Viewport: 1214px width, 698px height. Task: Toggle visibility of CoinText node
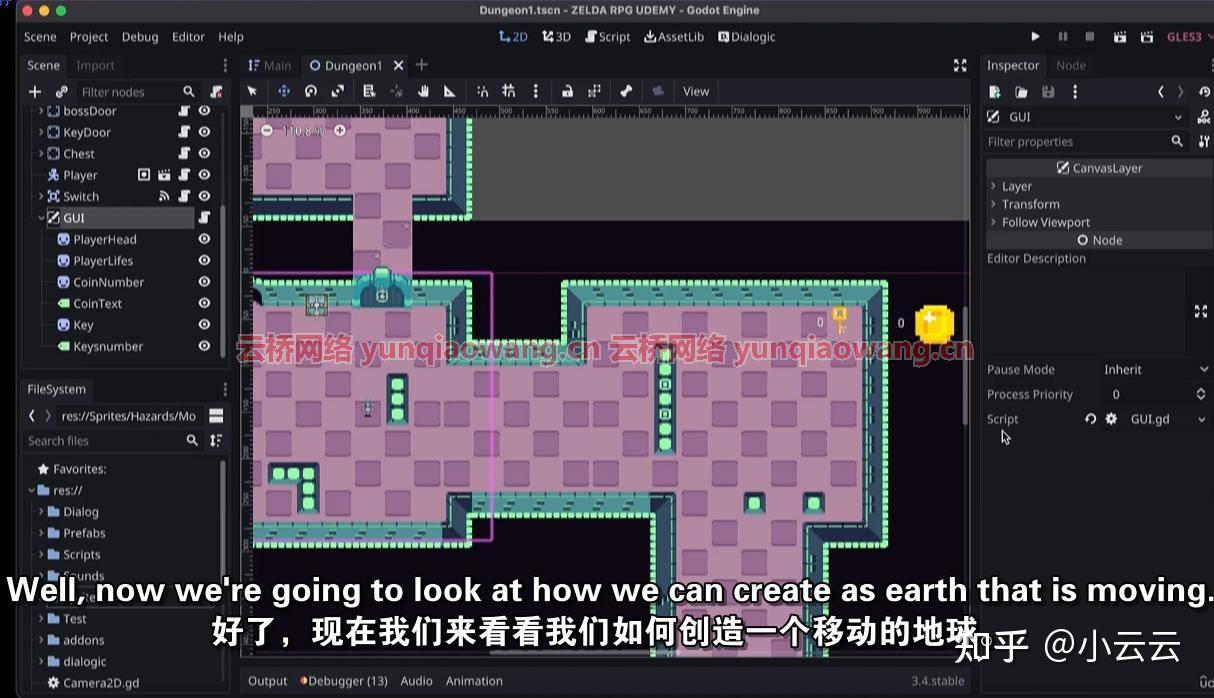tap(204, 304)
